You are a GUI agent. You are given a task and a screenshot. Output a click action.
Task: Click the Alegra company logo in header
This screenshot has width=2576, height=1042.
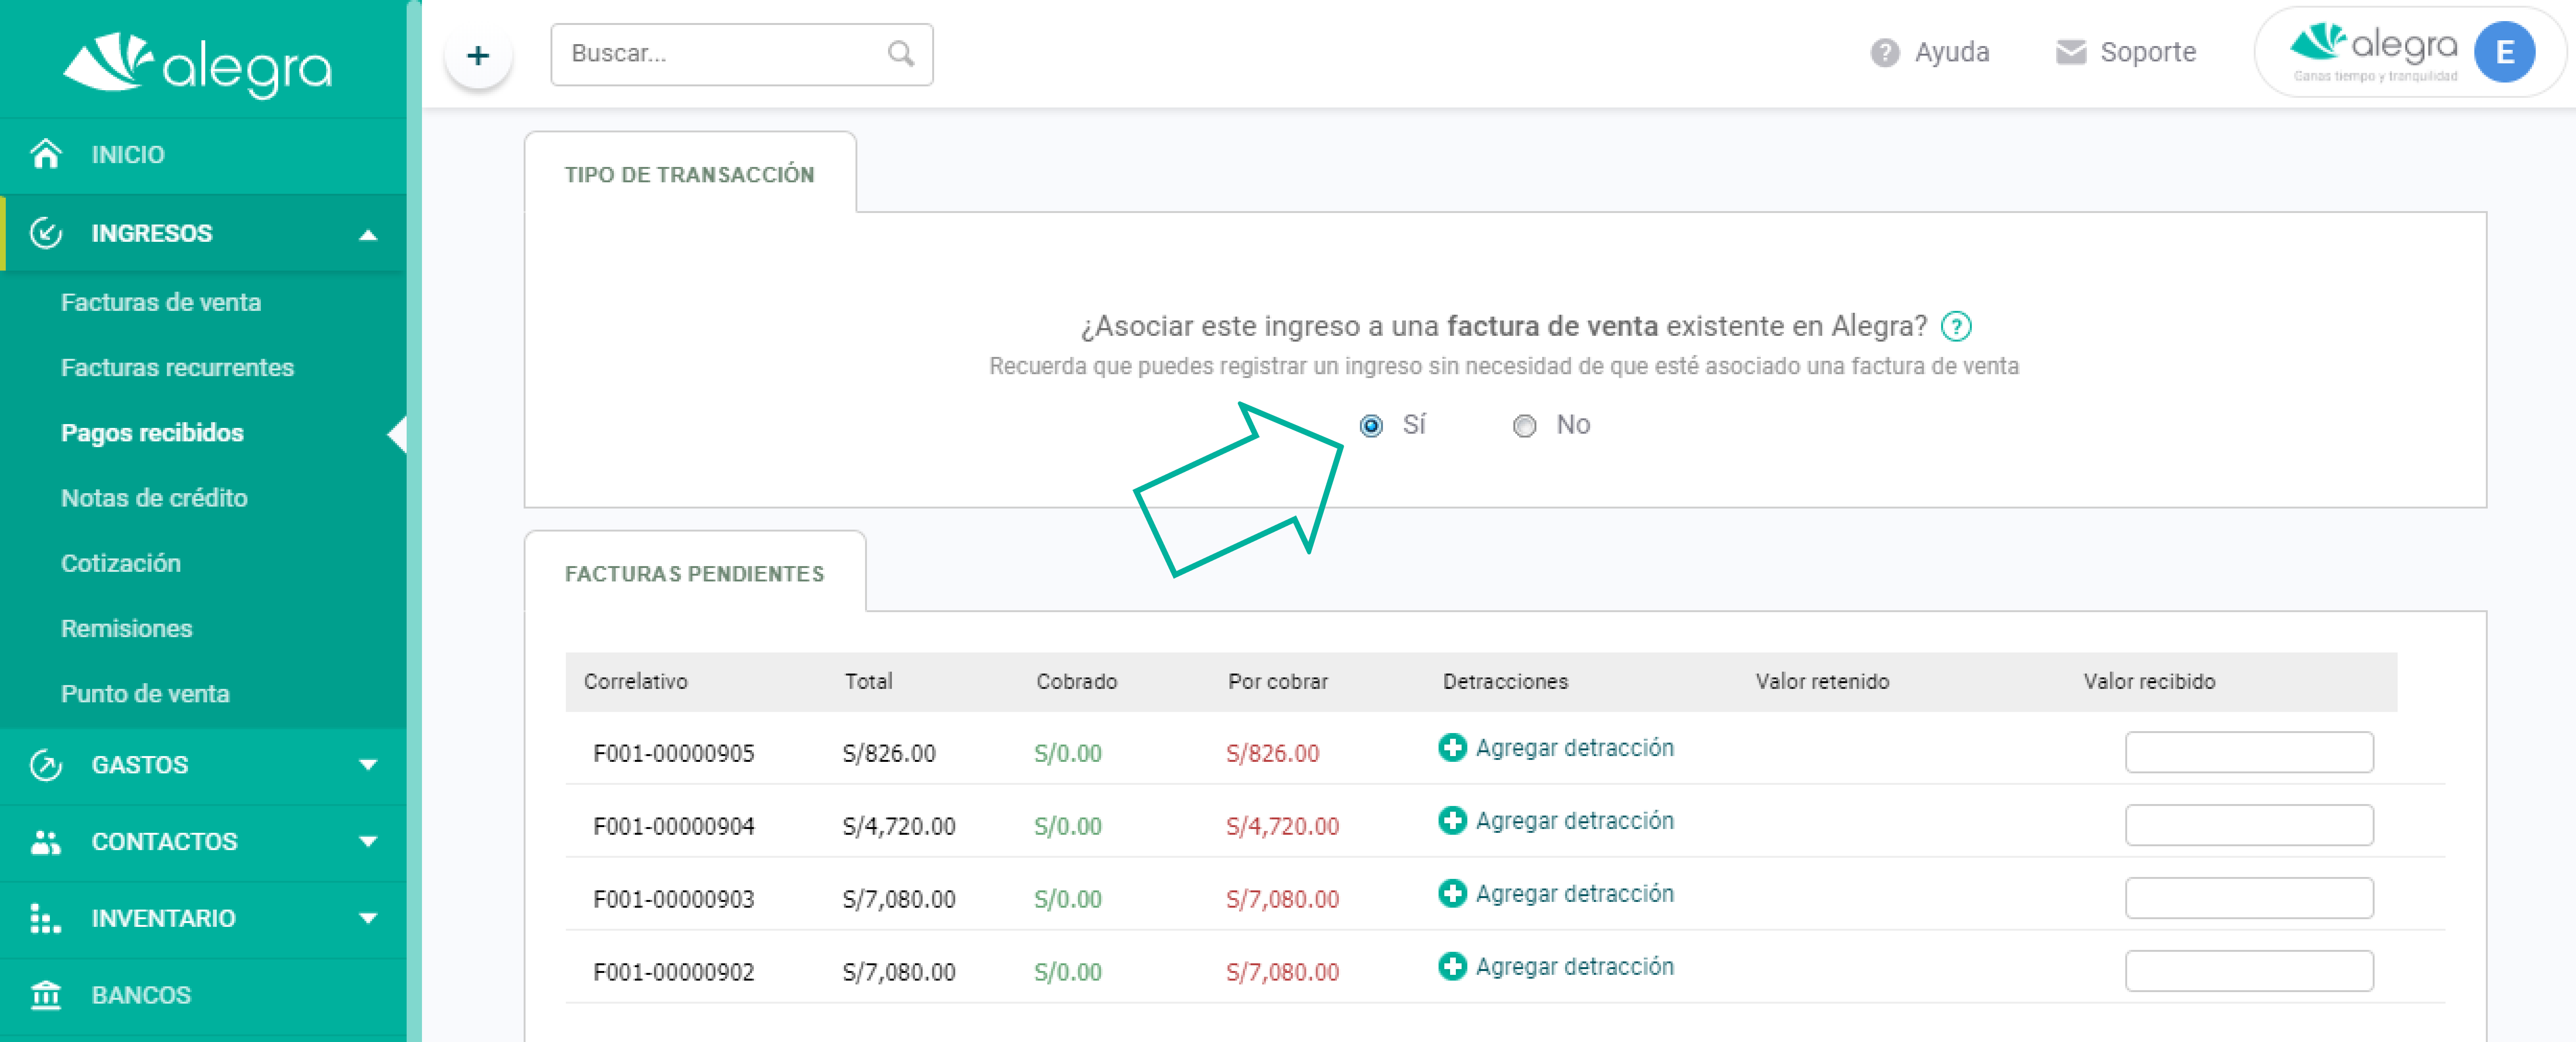point(2375,52)
